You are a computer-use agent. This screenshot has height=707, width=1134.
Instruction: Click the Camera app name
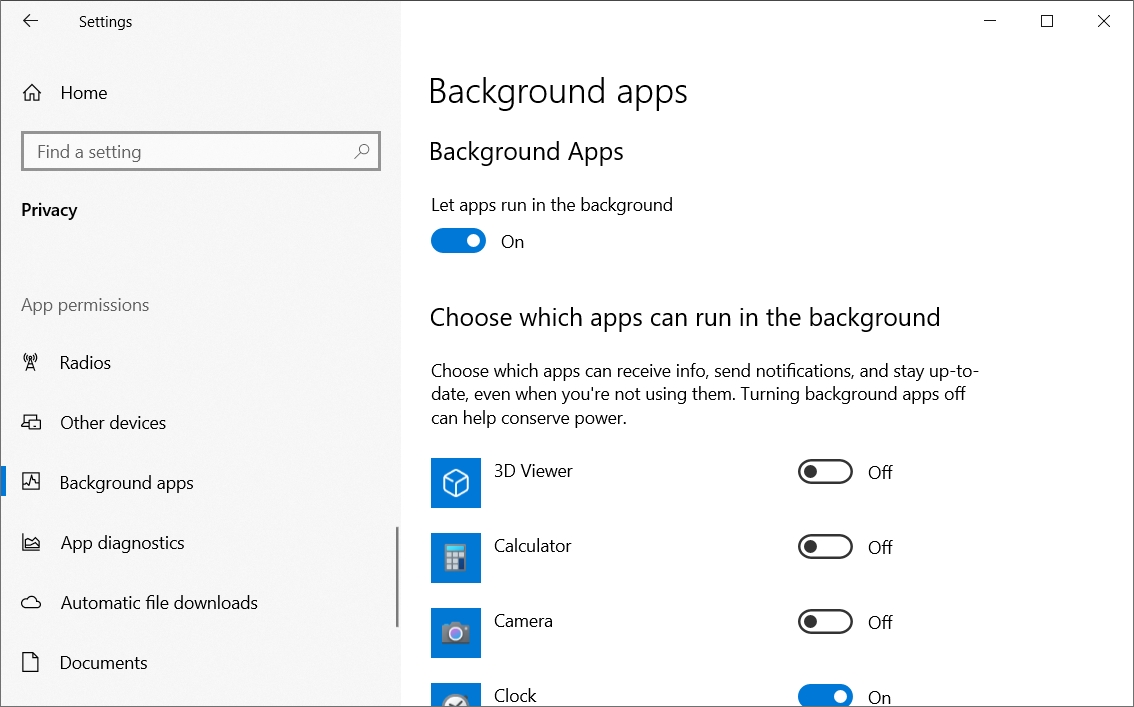point(523,621)
